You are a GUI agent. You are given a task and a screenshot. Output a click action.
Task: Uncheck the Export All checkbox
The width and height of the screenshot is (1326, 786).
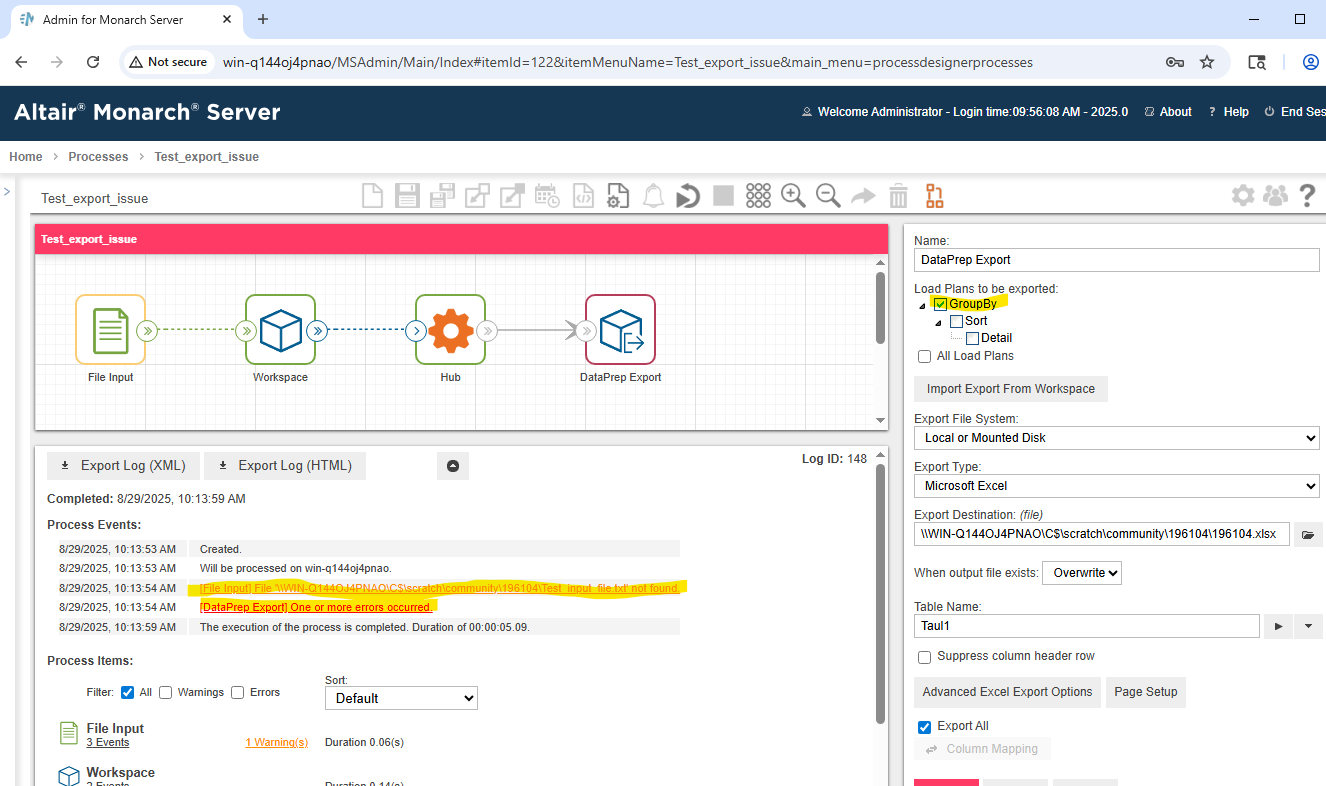(924, 727)
